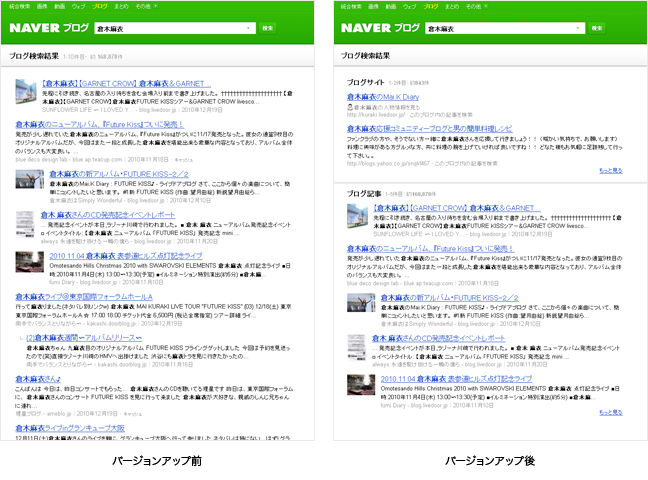Open 画像 tab in the after-upgrade screenshot
This screenshot has width=648, height=480.
[373, 6]
